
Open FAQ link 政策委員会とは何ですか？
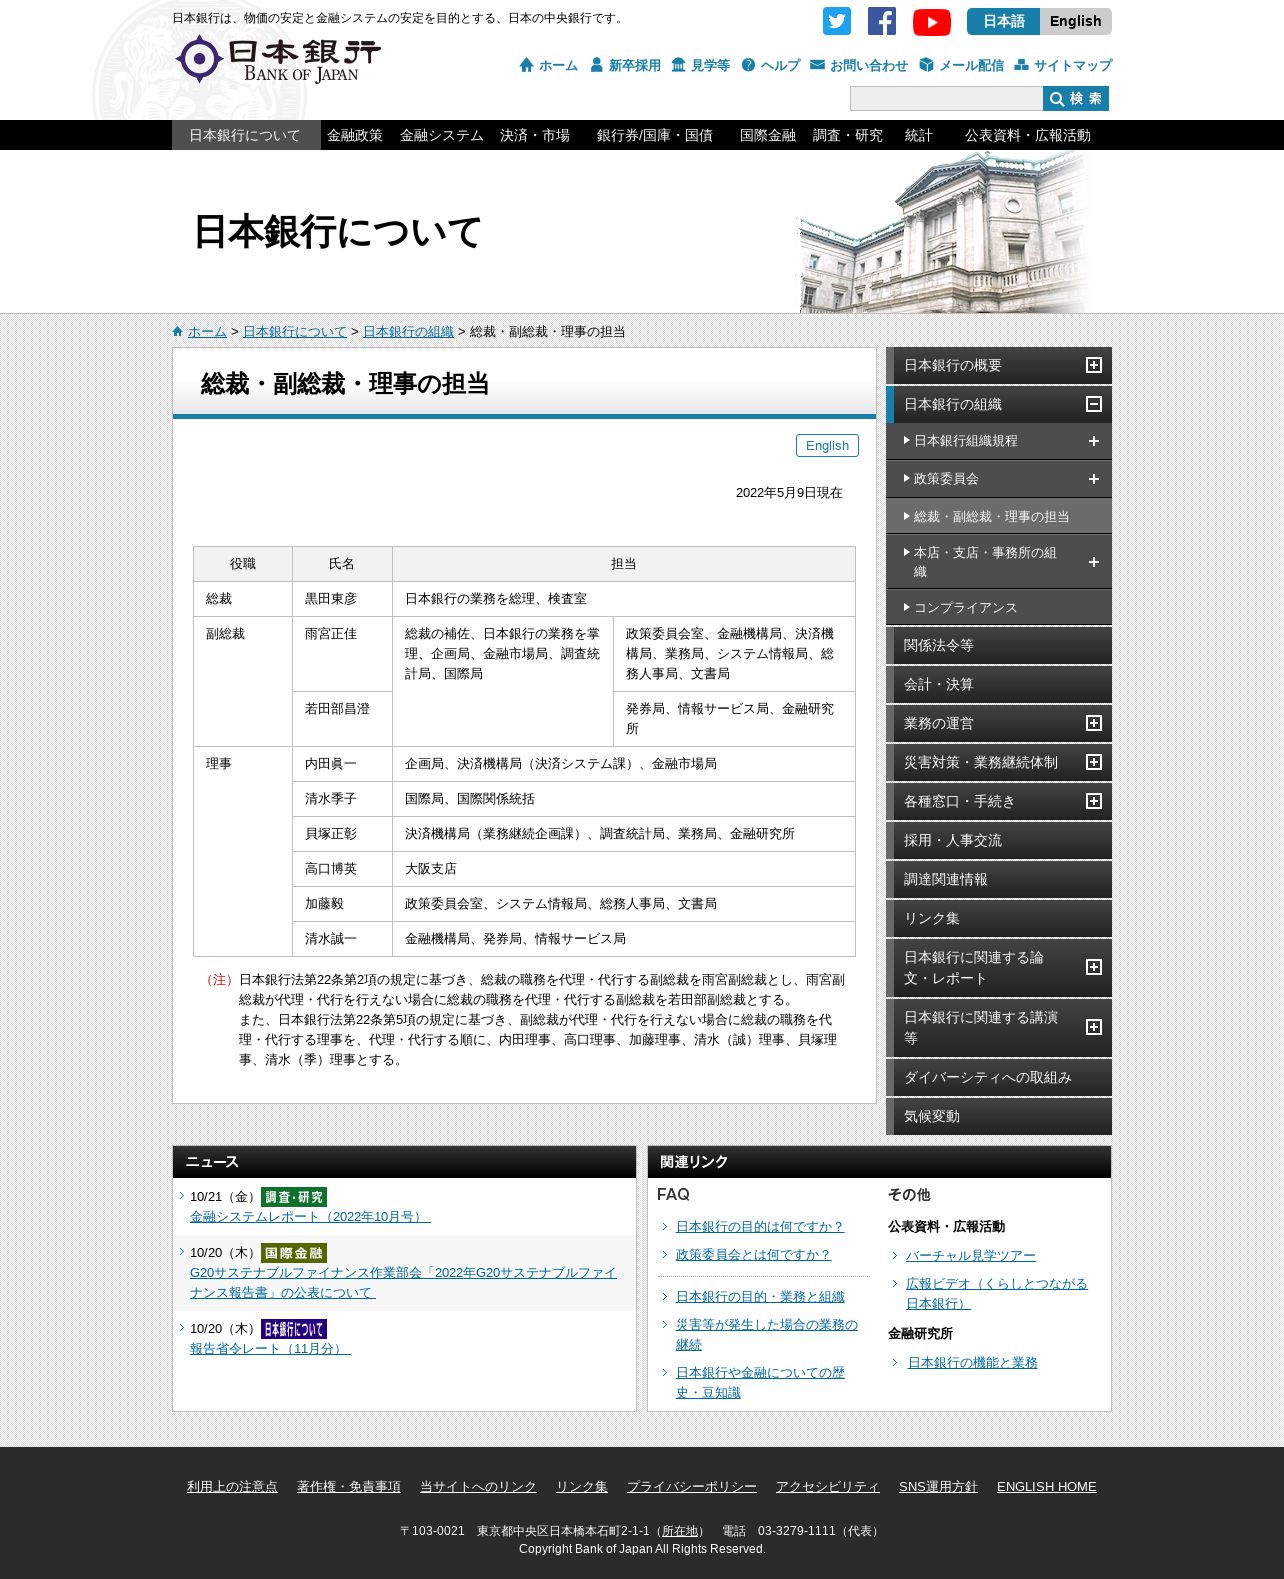coord(753,1255)
